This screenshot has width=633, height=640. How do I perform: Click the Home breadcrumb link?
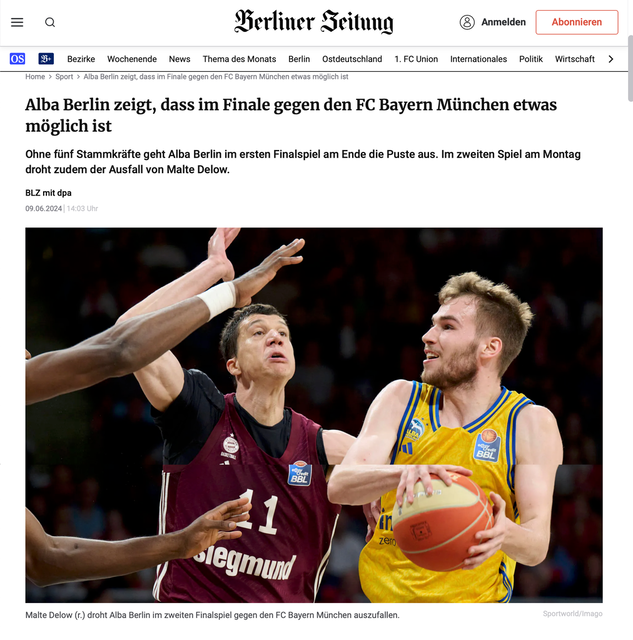(x=35, y=77)
